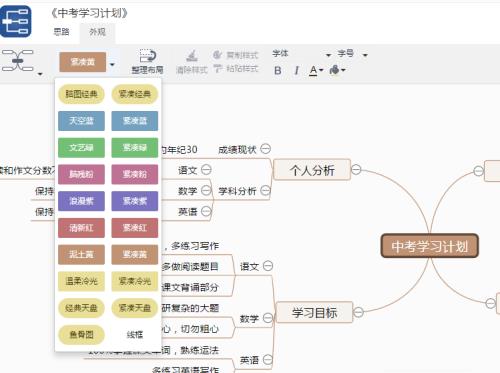Click the 成绩现状 node text
This screenshot has width=500, height=373.
tap(237, 150)
